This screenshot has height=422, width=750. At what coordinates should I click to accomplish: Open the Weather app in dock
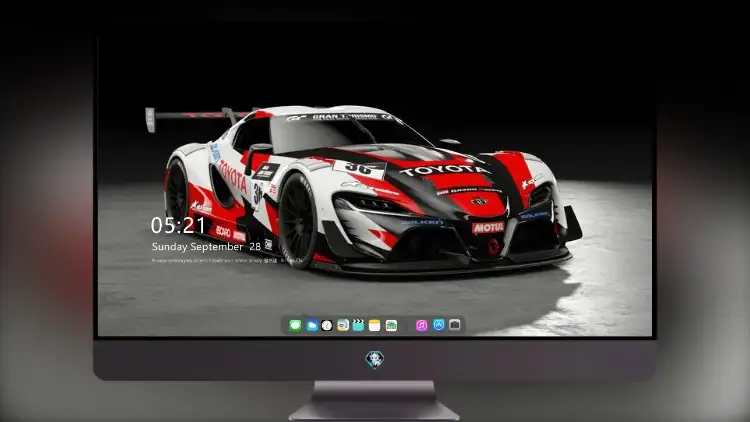click(x=311, y=325)
